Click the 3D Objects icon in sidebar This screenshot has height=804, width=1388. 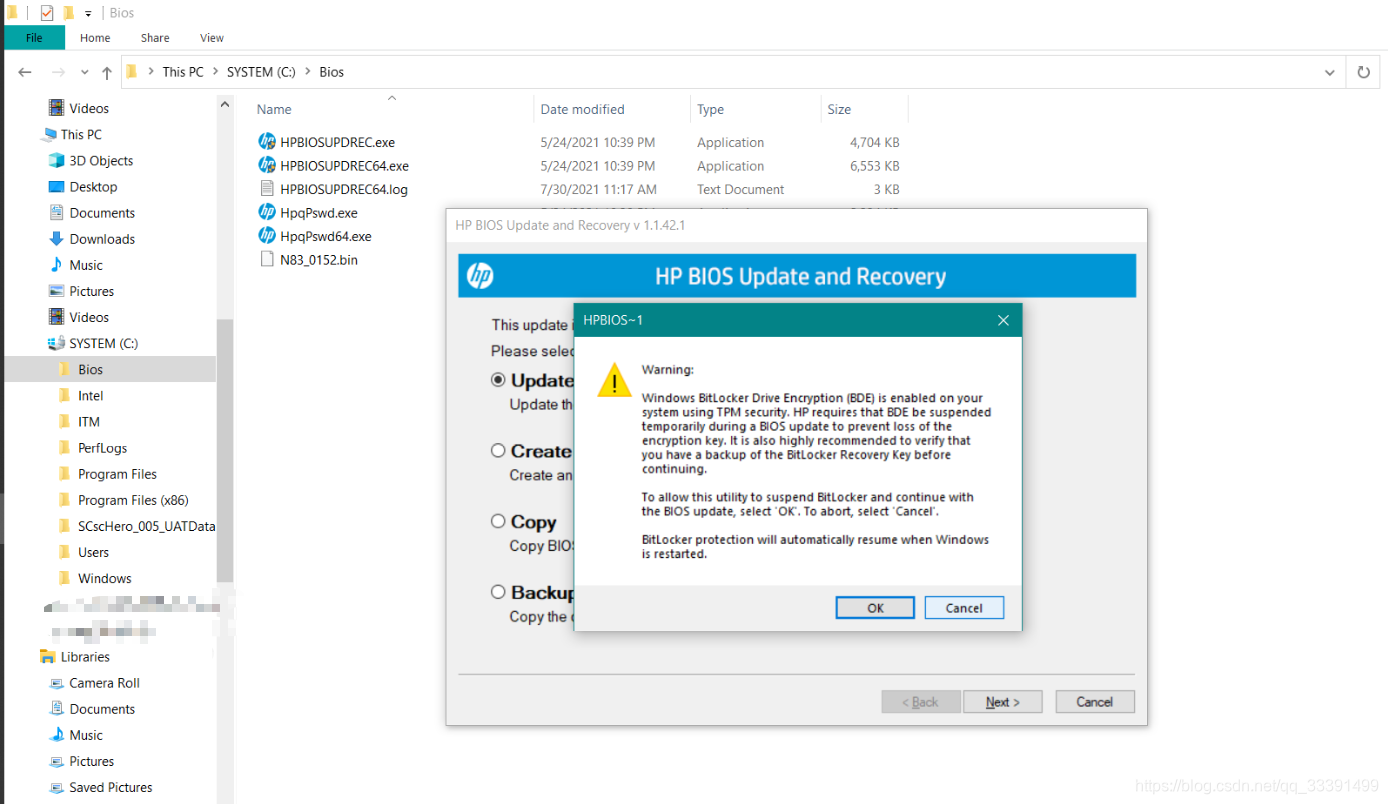click(57, 160)
